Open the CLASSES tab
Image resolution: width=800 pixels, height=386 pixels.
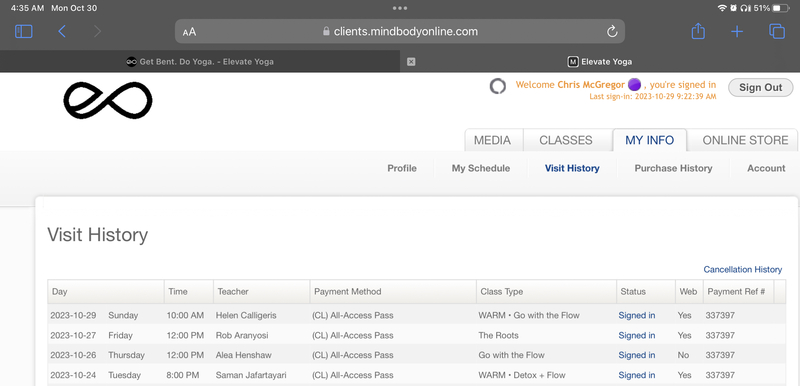tap(566, 140)
